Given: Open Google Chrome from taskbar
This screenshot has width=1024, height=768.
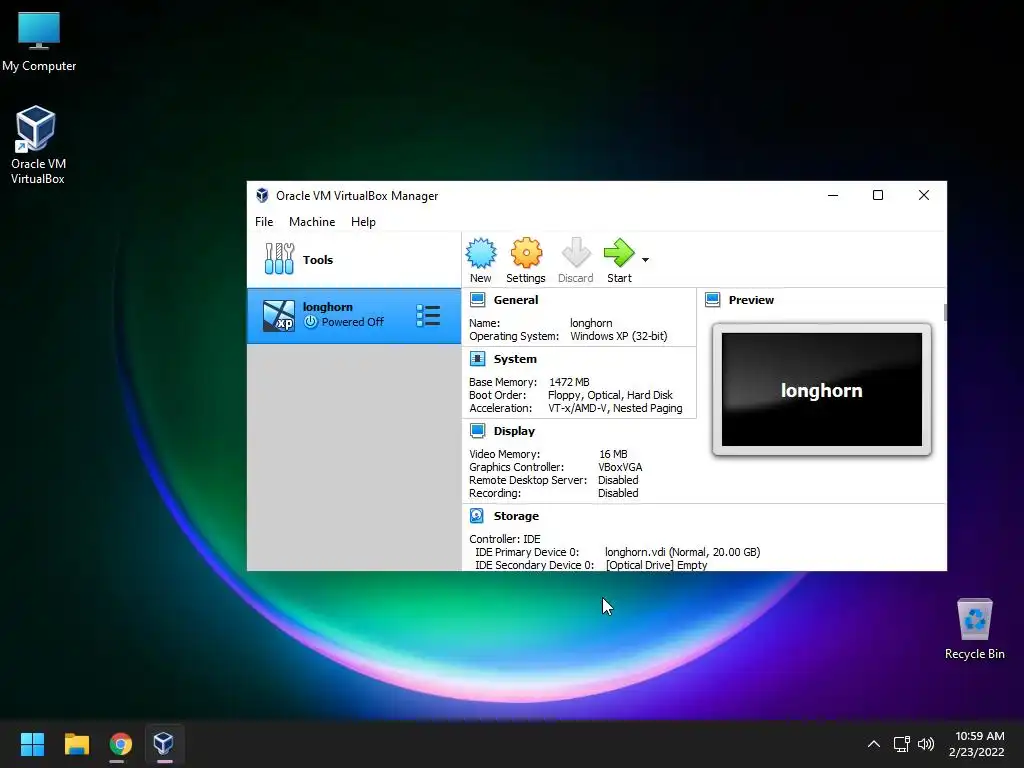Looking at the screenshot, I should click(120, 744).
